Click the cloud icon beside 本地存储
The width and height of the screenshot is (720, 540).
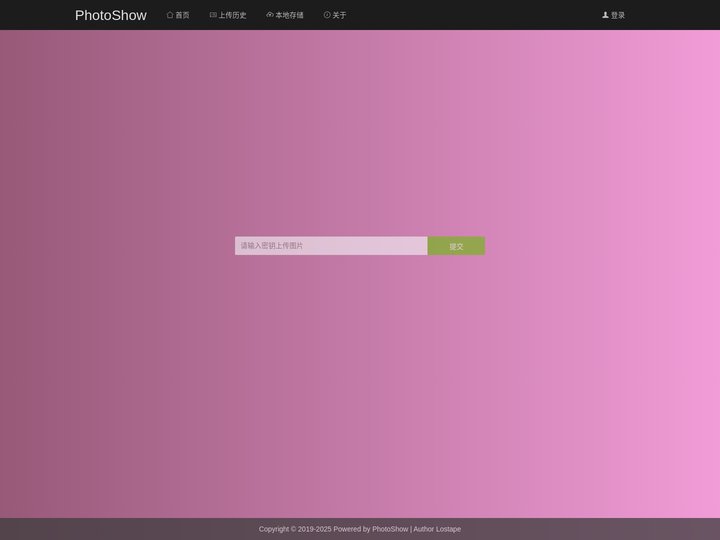tap(270, 15)
